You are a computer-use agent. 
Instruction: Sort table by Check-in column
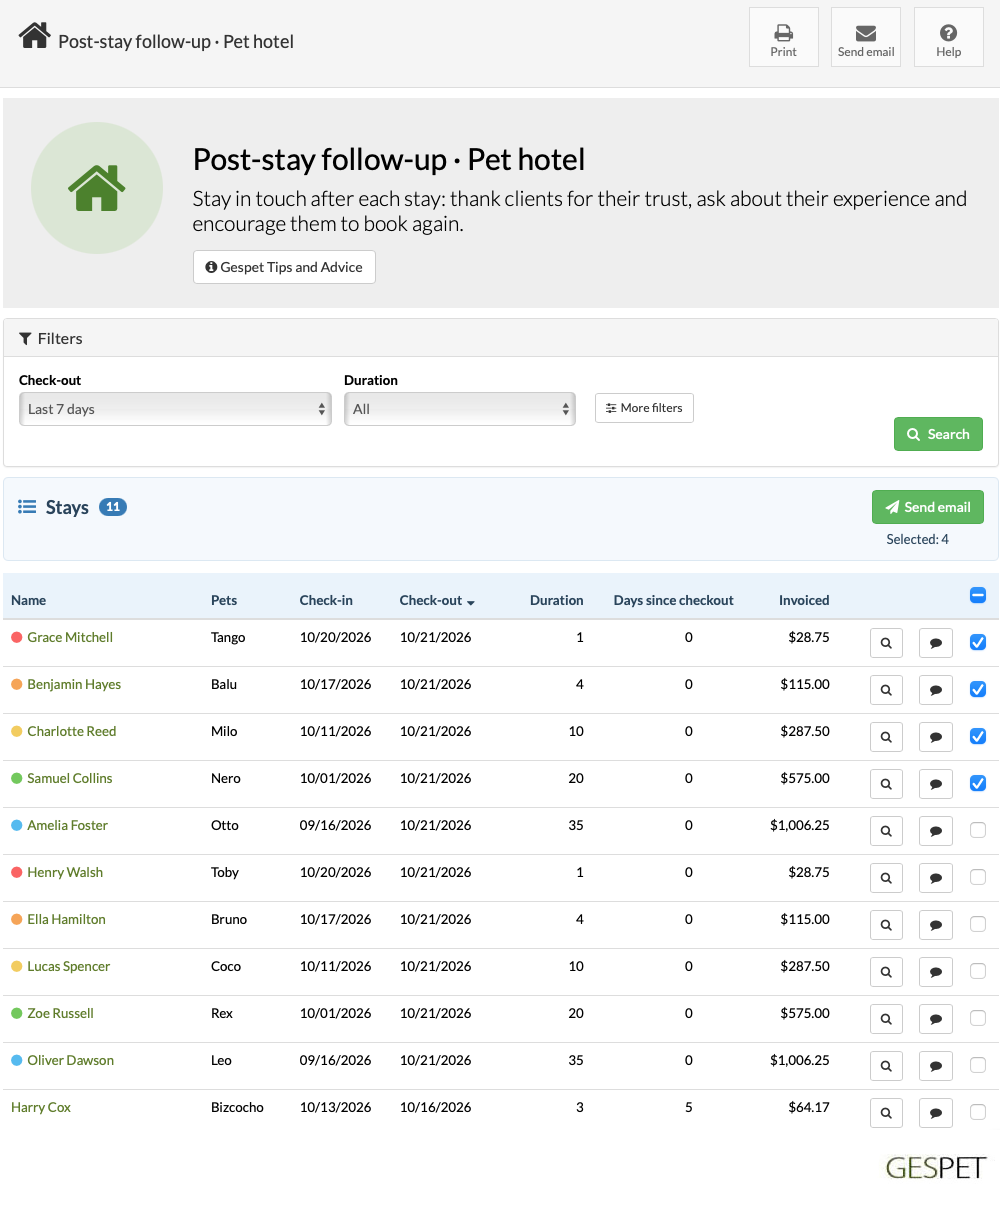[x=326, y=600]
